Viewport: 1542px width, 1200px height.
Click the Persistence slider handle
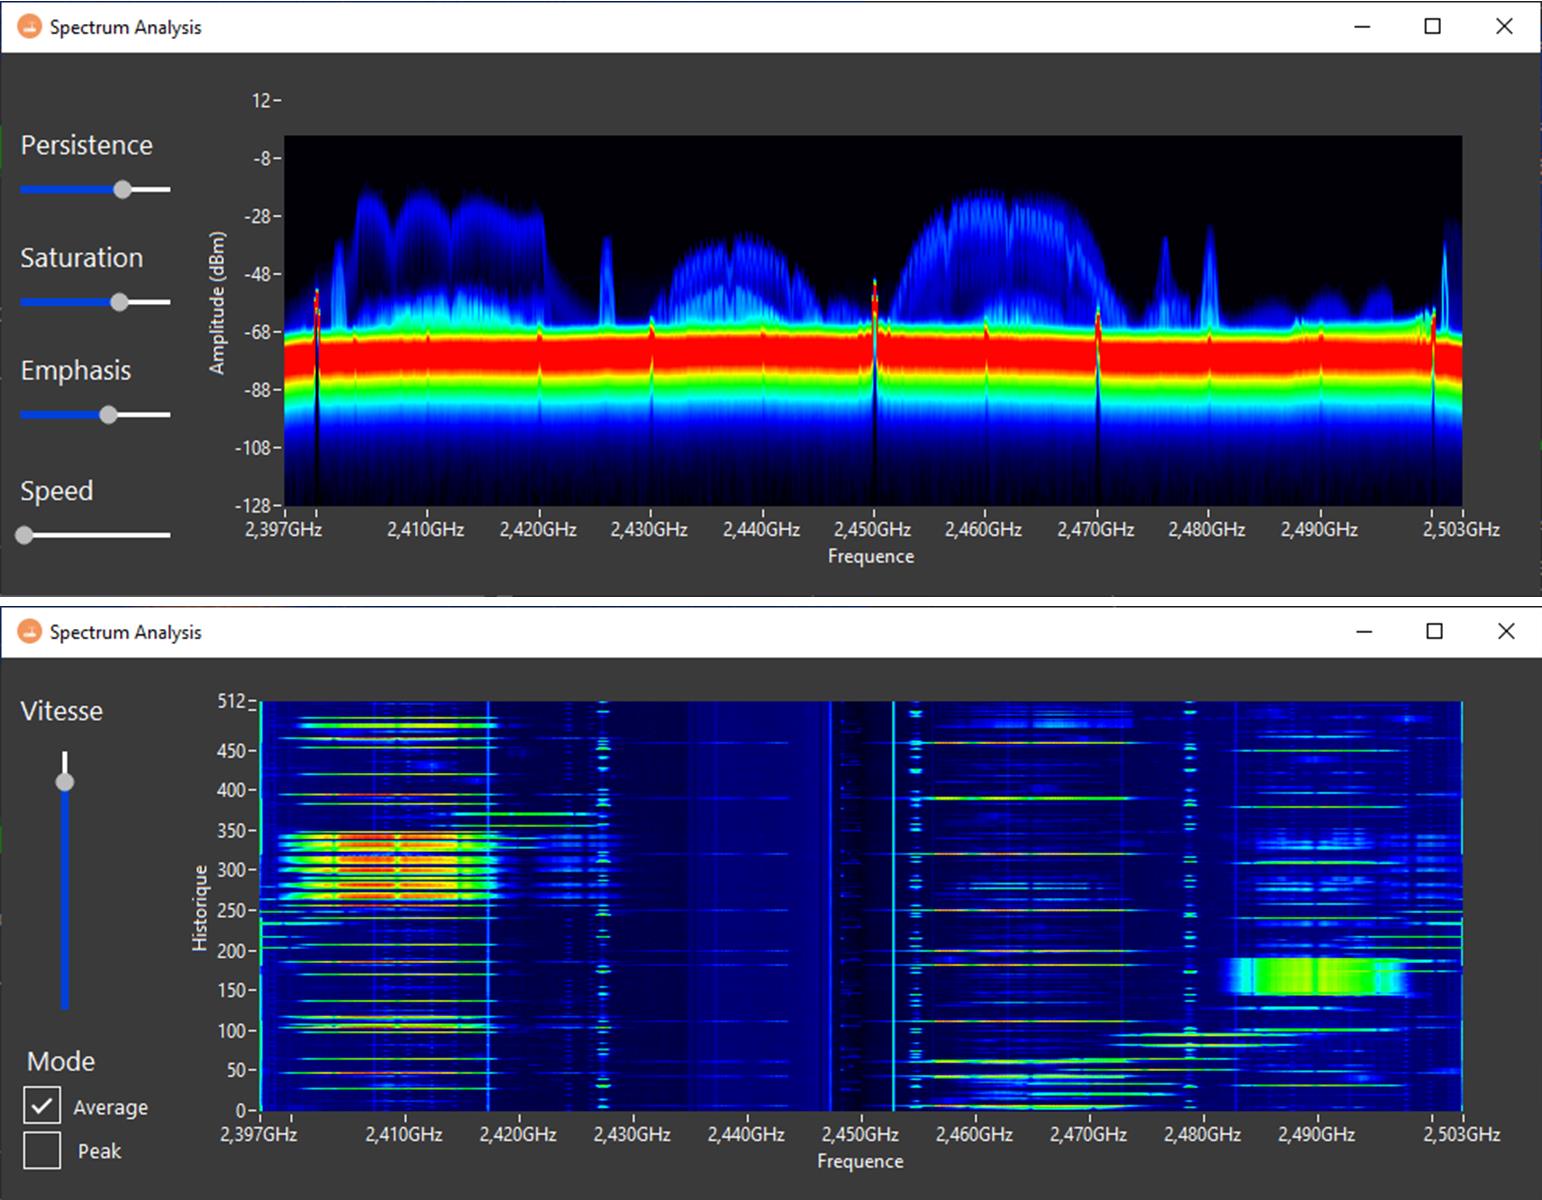click(x=122, y=189)
